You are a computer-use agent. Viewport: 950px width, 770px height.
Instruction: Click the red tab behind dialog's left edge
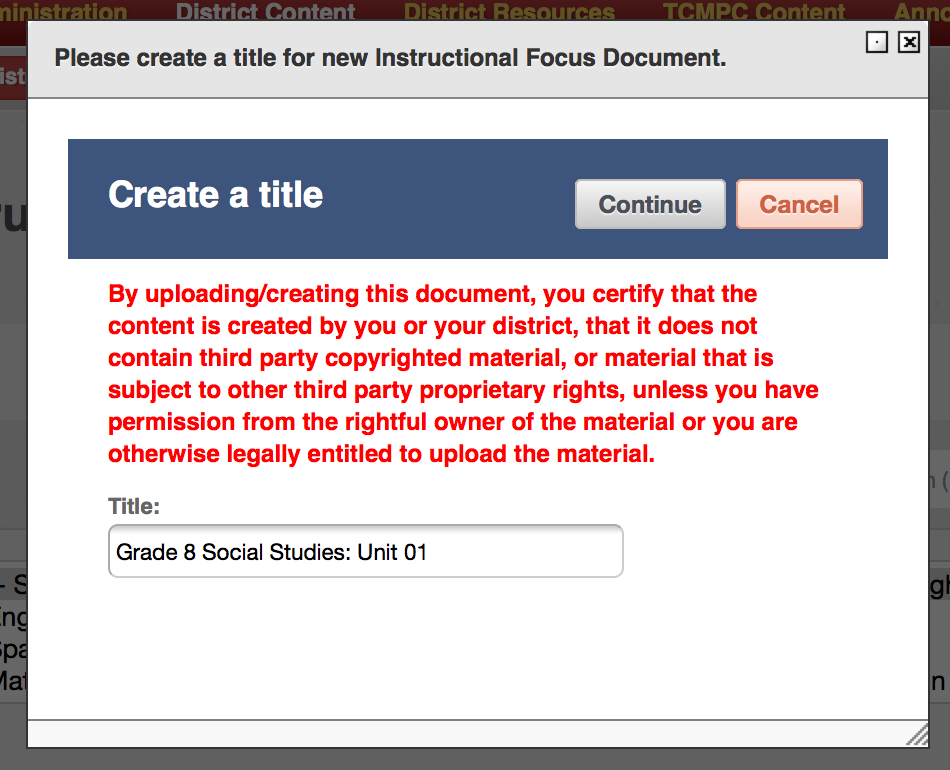pos(13,77)
